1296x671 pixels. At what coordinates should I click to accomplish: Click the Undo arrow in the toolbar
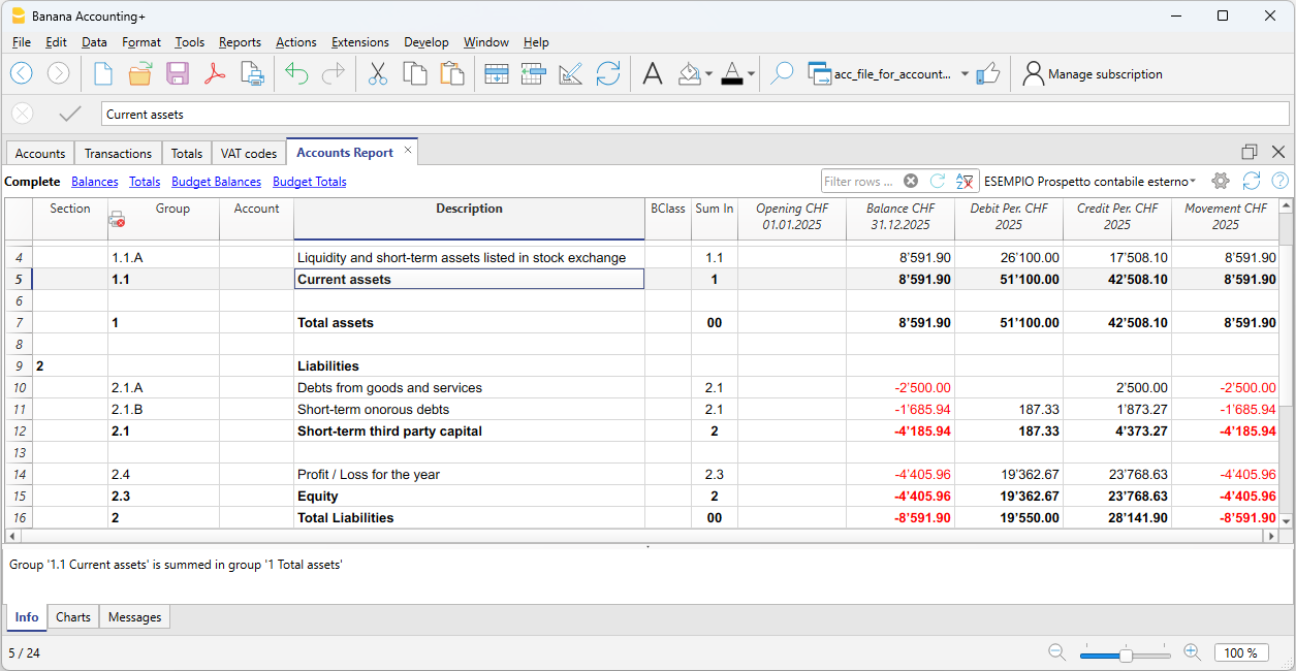[x=296, y=74]
